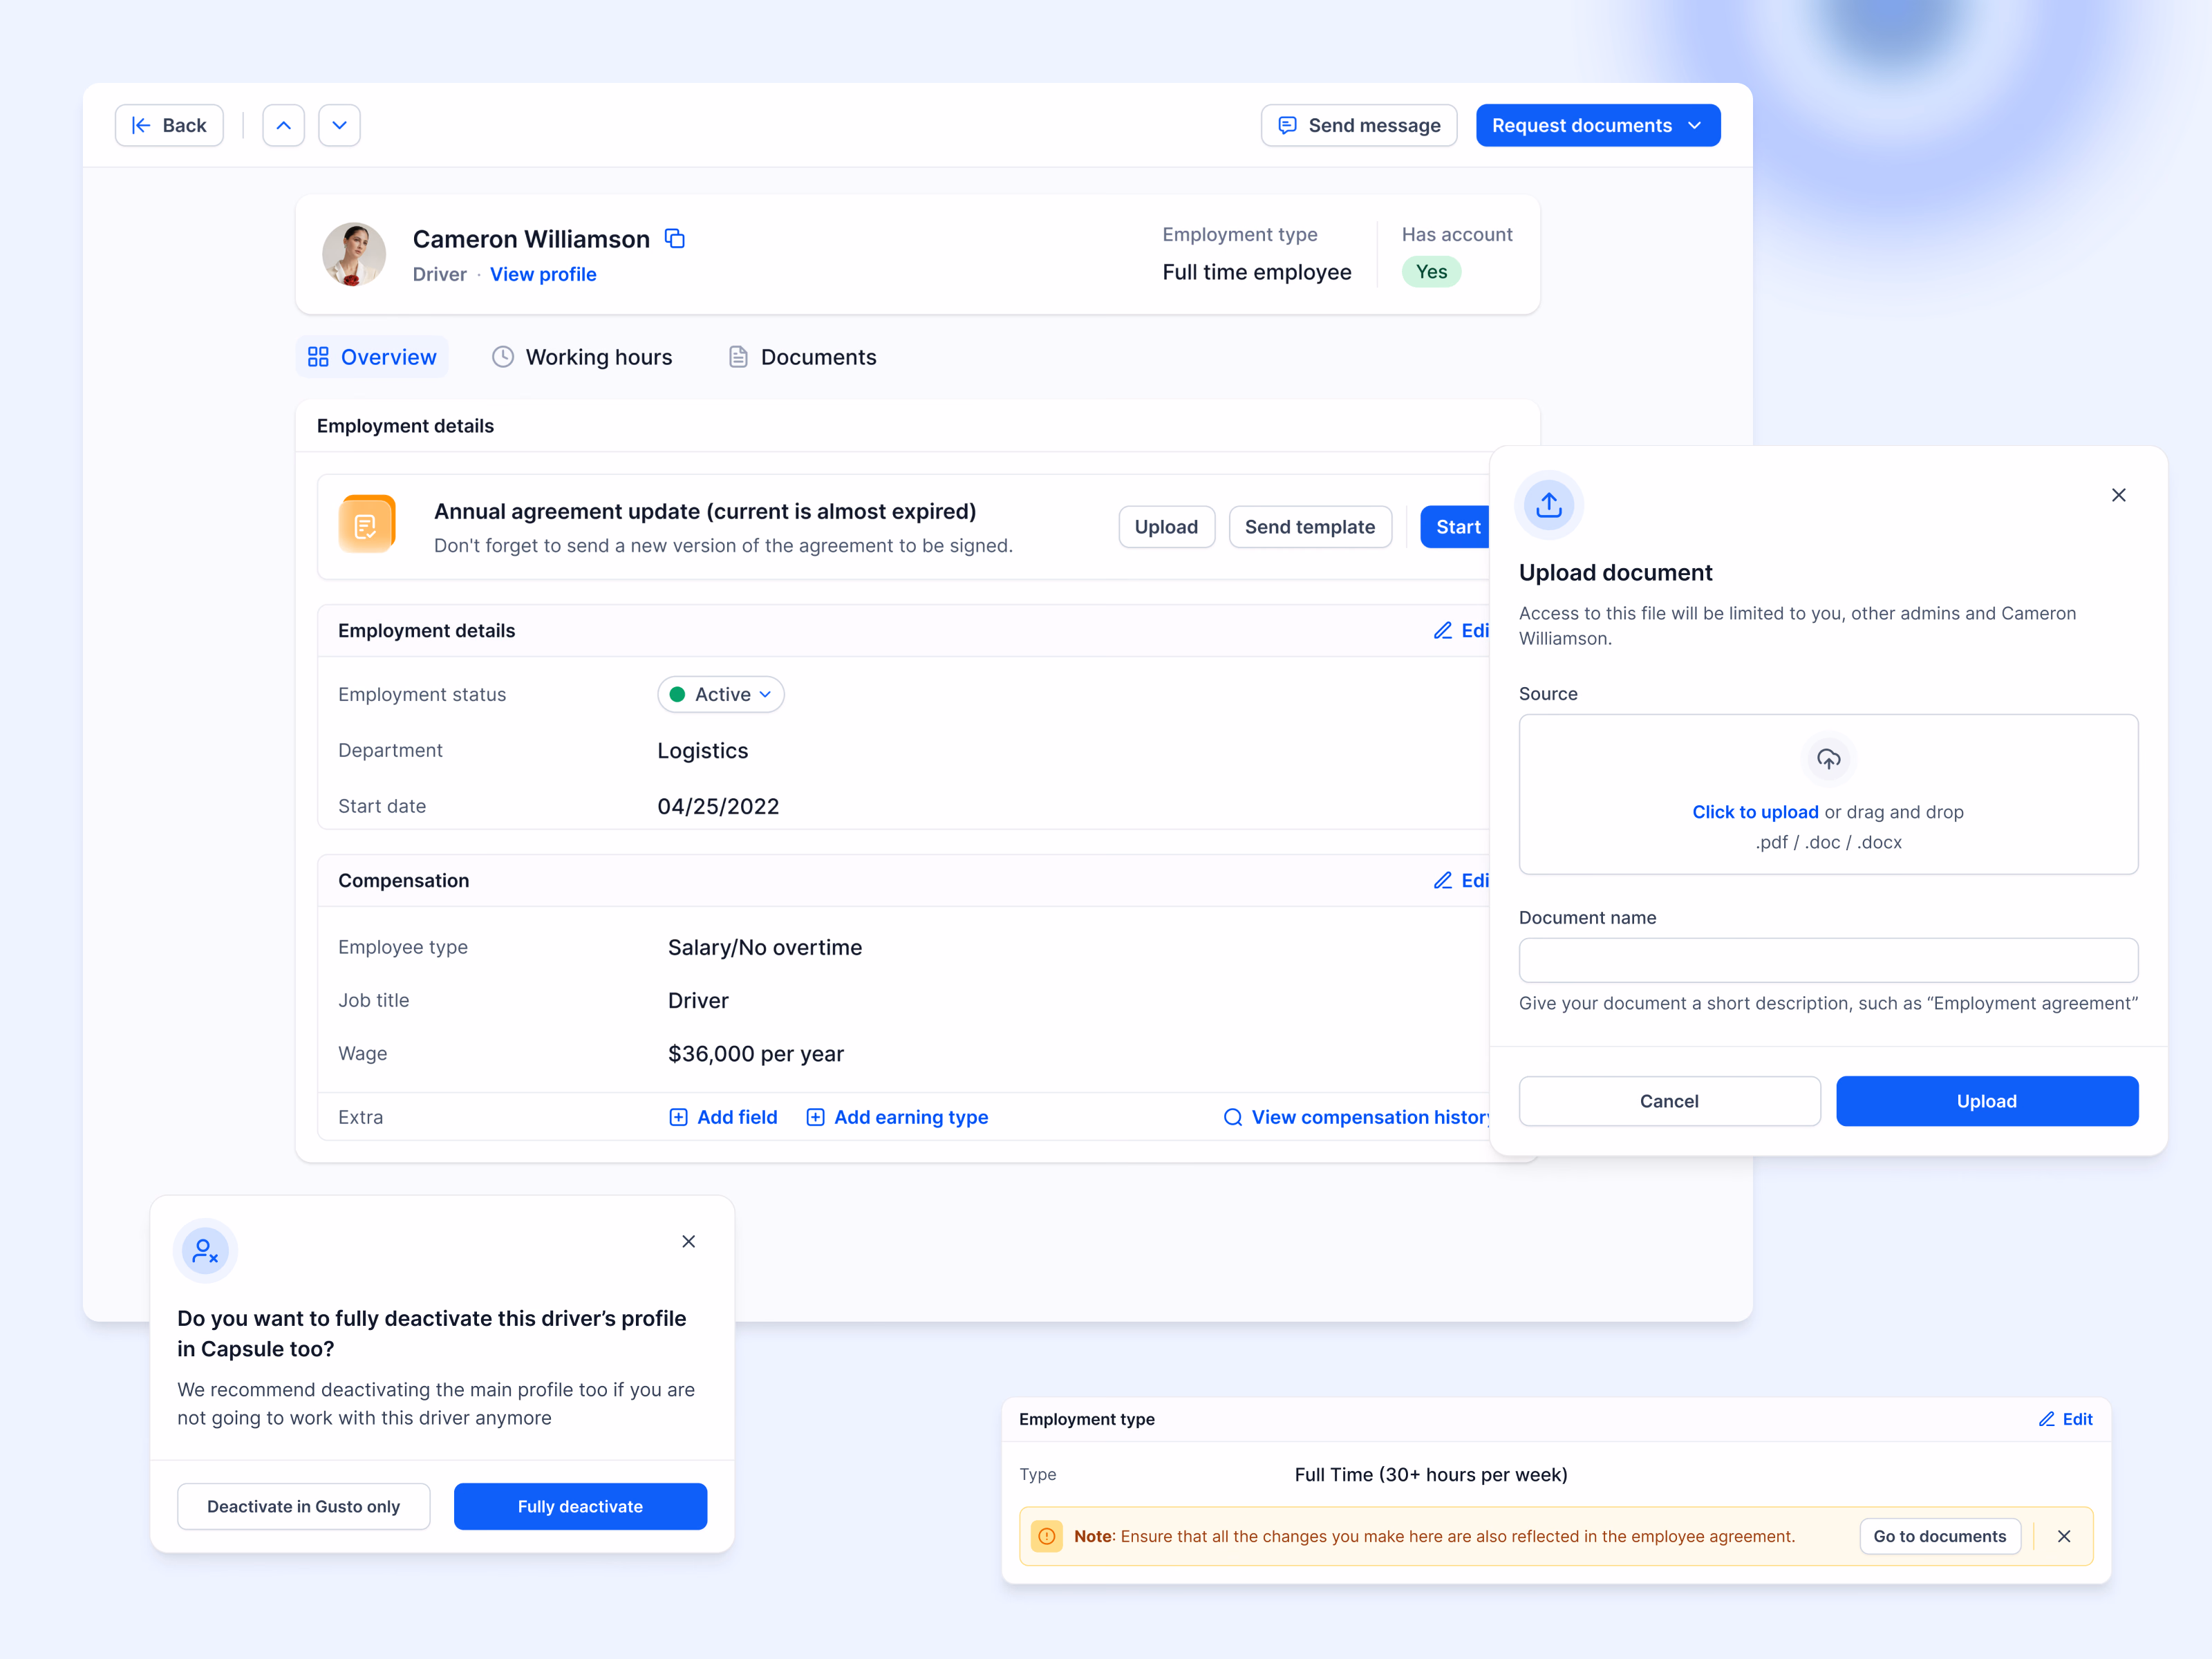The width and height of the screenshot is (2212, 1659).
Task: Go to next employee with down chevron
Action: point(339,125)
